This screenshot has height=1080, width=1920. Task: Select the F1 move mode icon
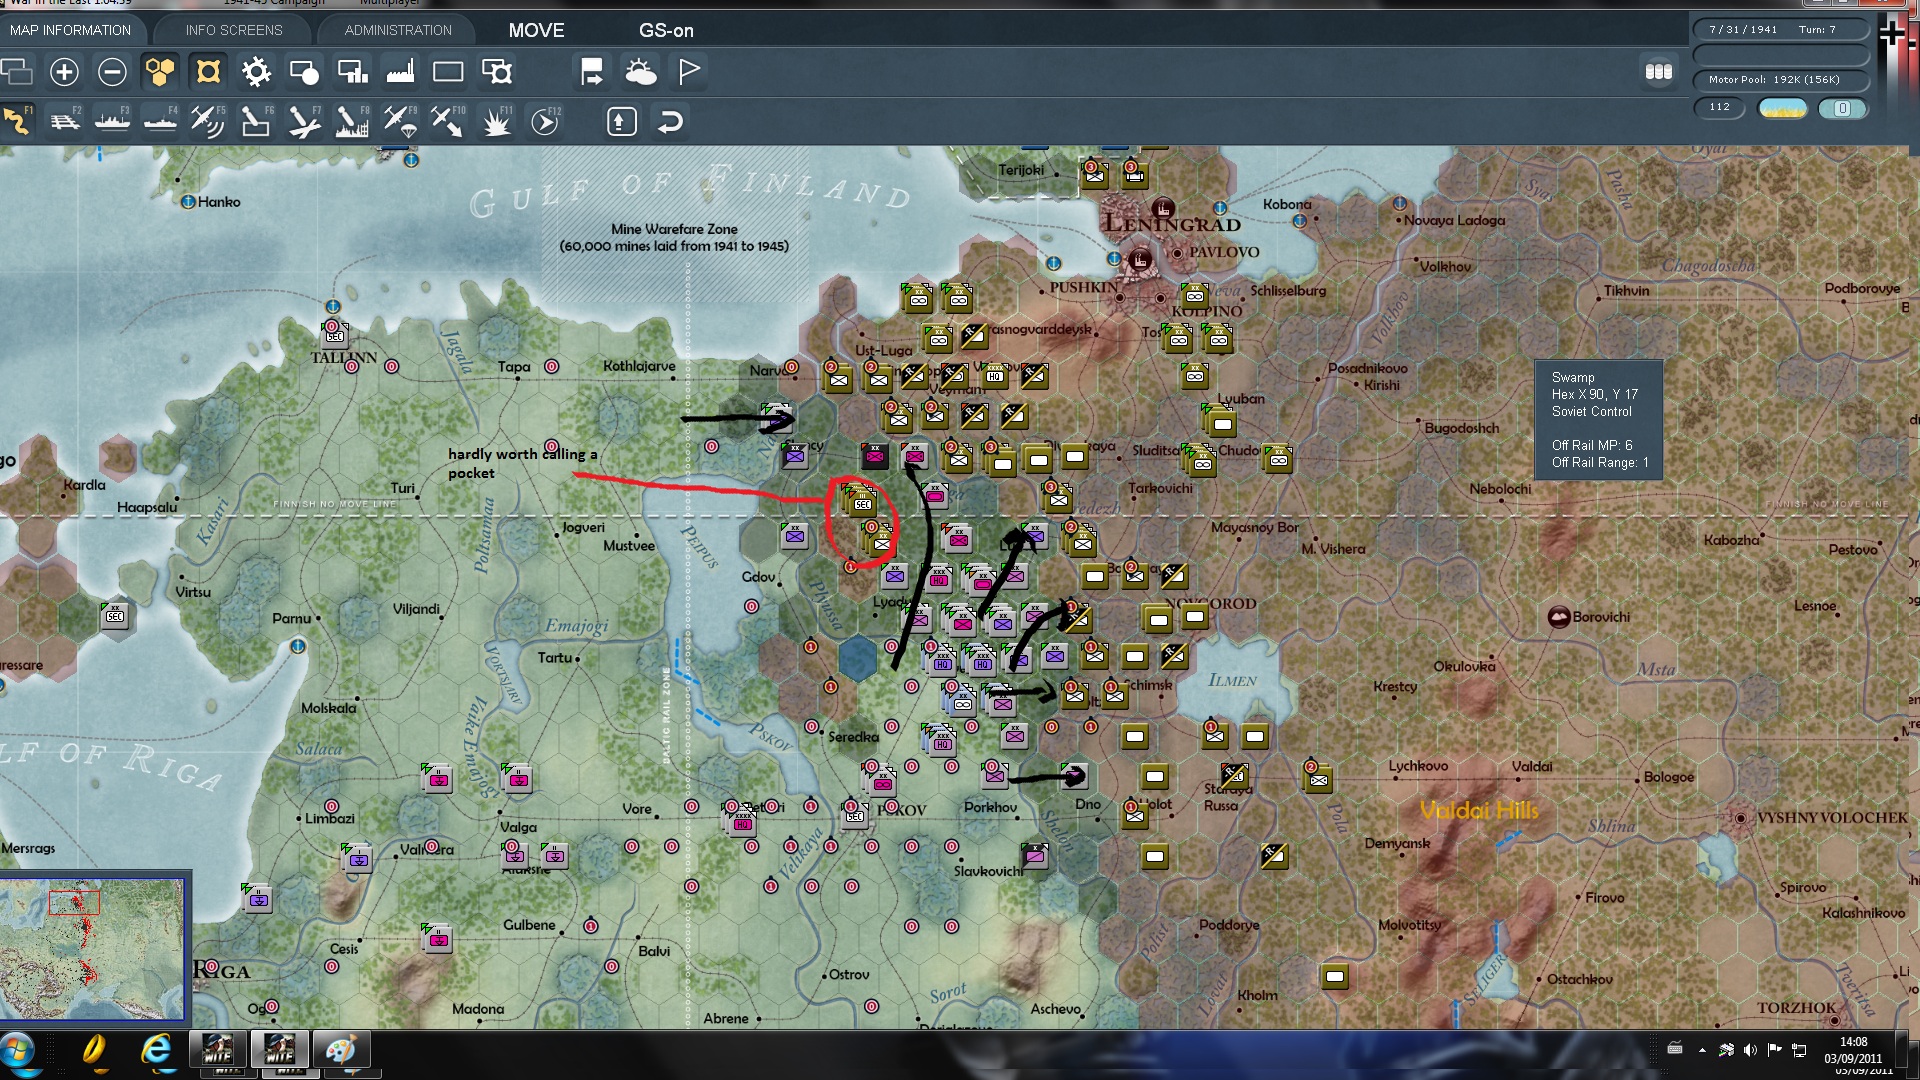point(17,122)
